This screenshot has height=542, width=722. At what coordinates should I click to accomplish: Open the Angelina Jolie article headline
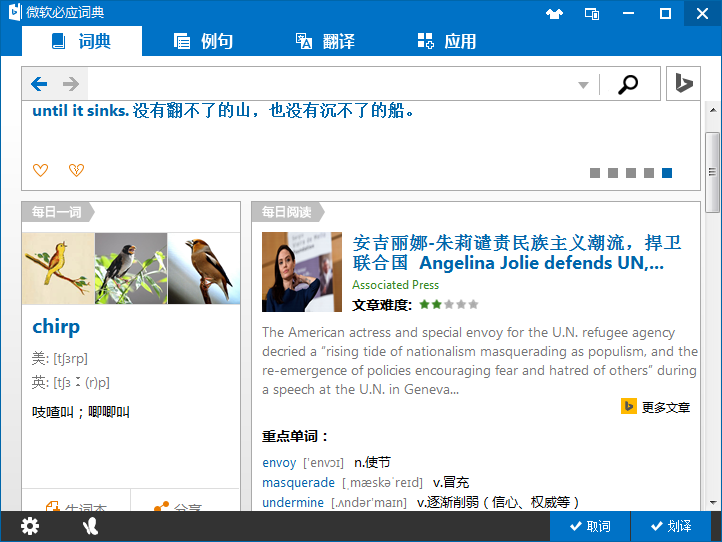(517, 252)
